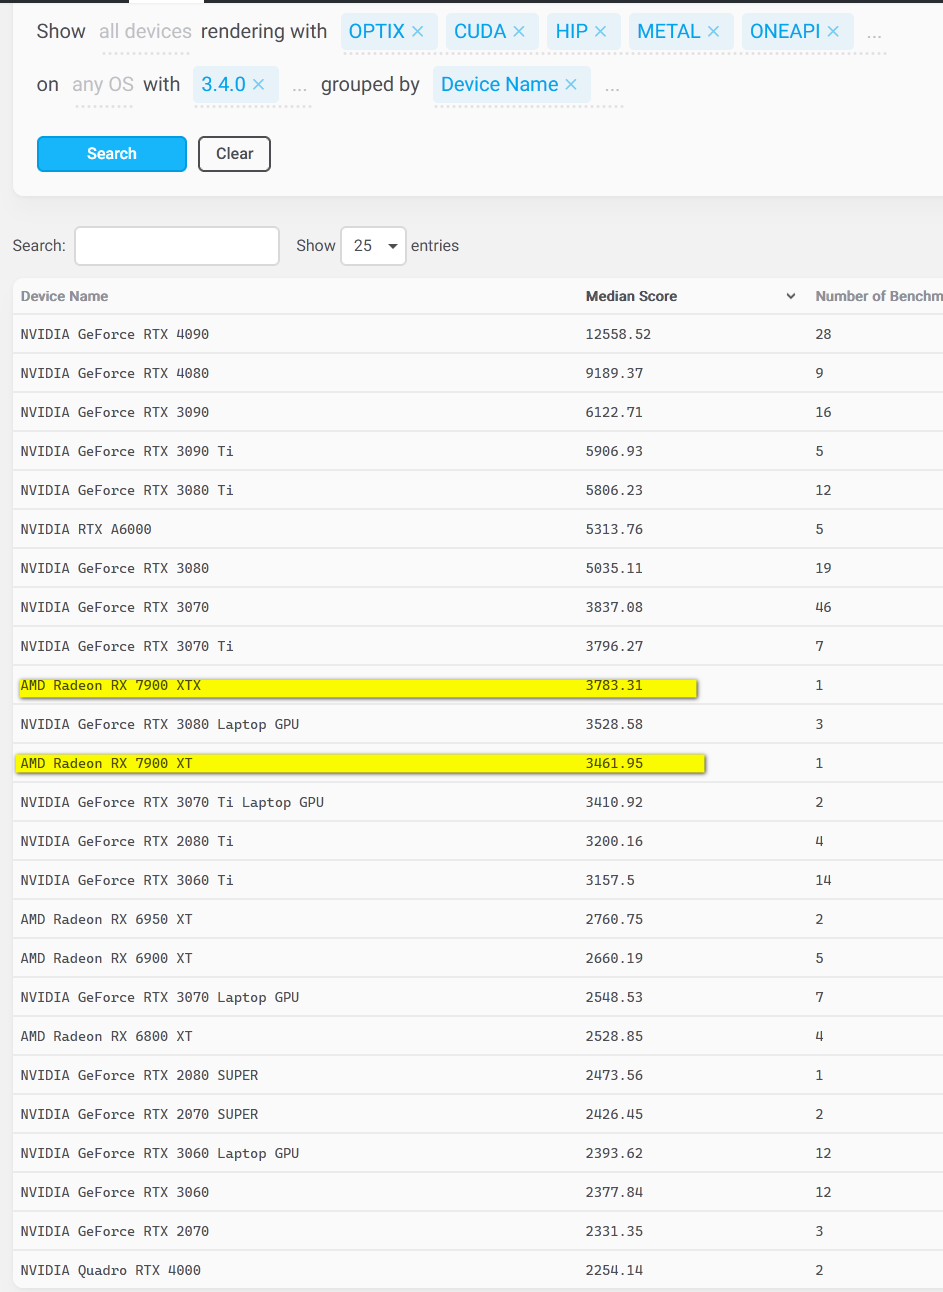Remove the HIP filter tag
Viewport: 943px width, 1292px height.
tap(601, 32)
